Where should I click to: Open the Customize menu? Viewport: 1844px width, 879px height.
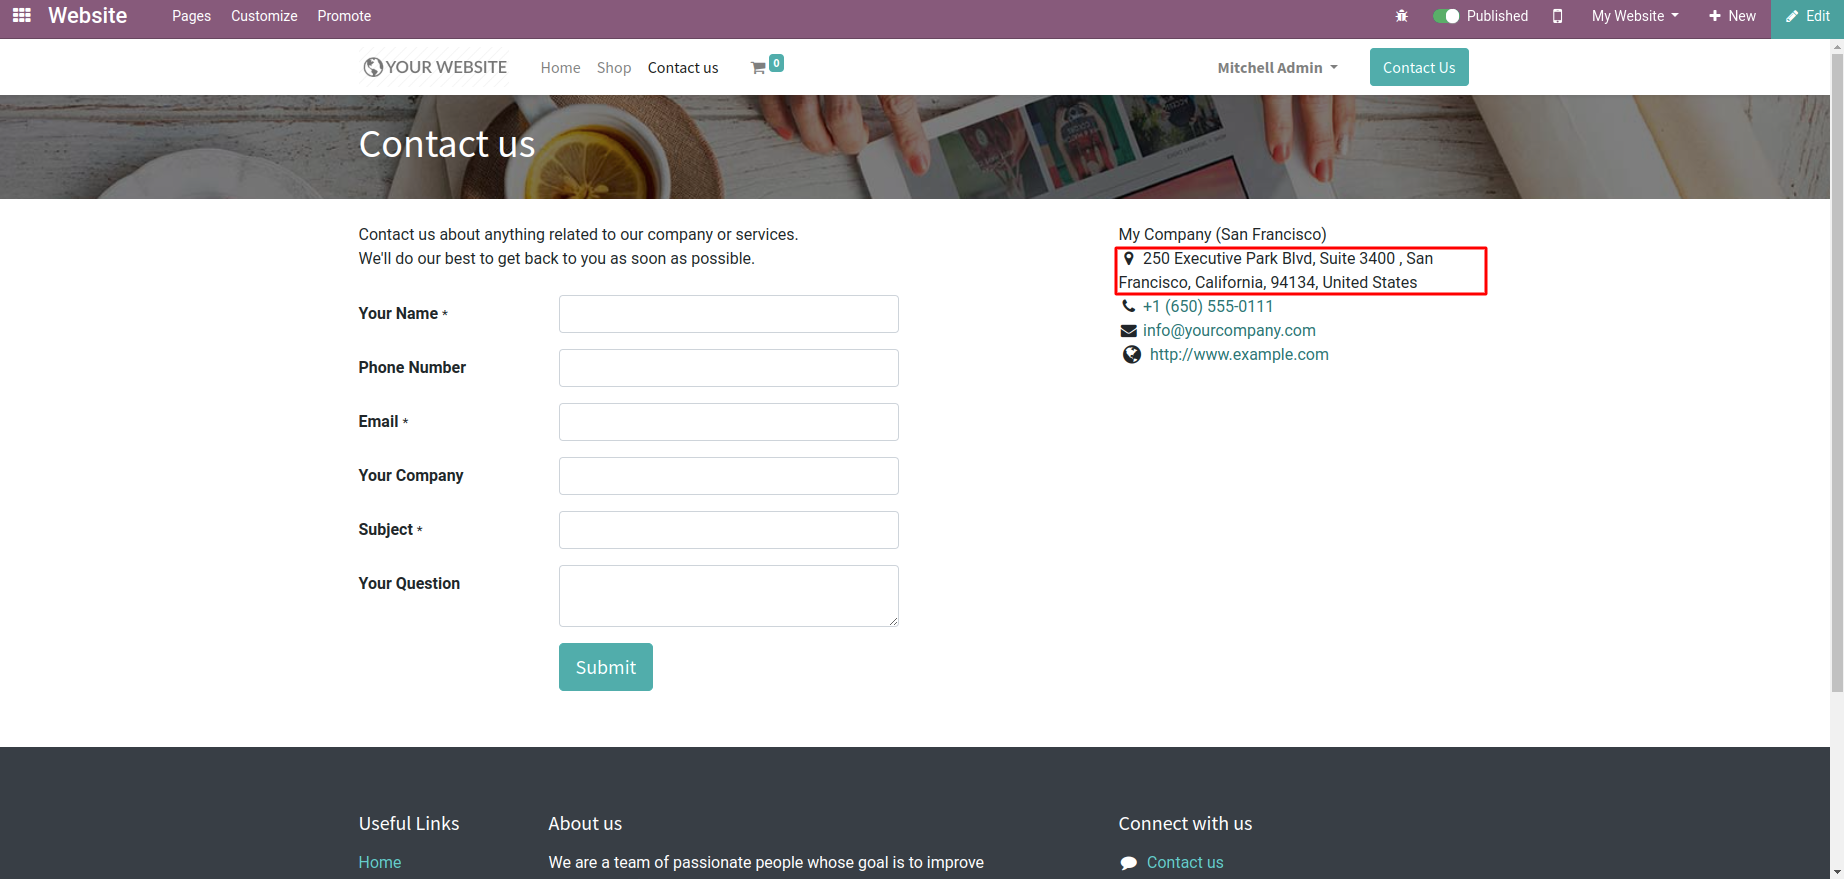(x=264, y=16)
